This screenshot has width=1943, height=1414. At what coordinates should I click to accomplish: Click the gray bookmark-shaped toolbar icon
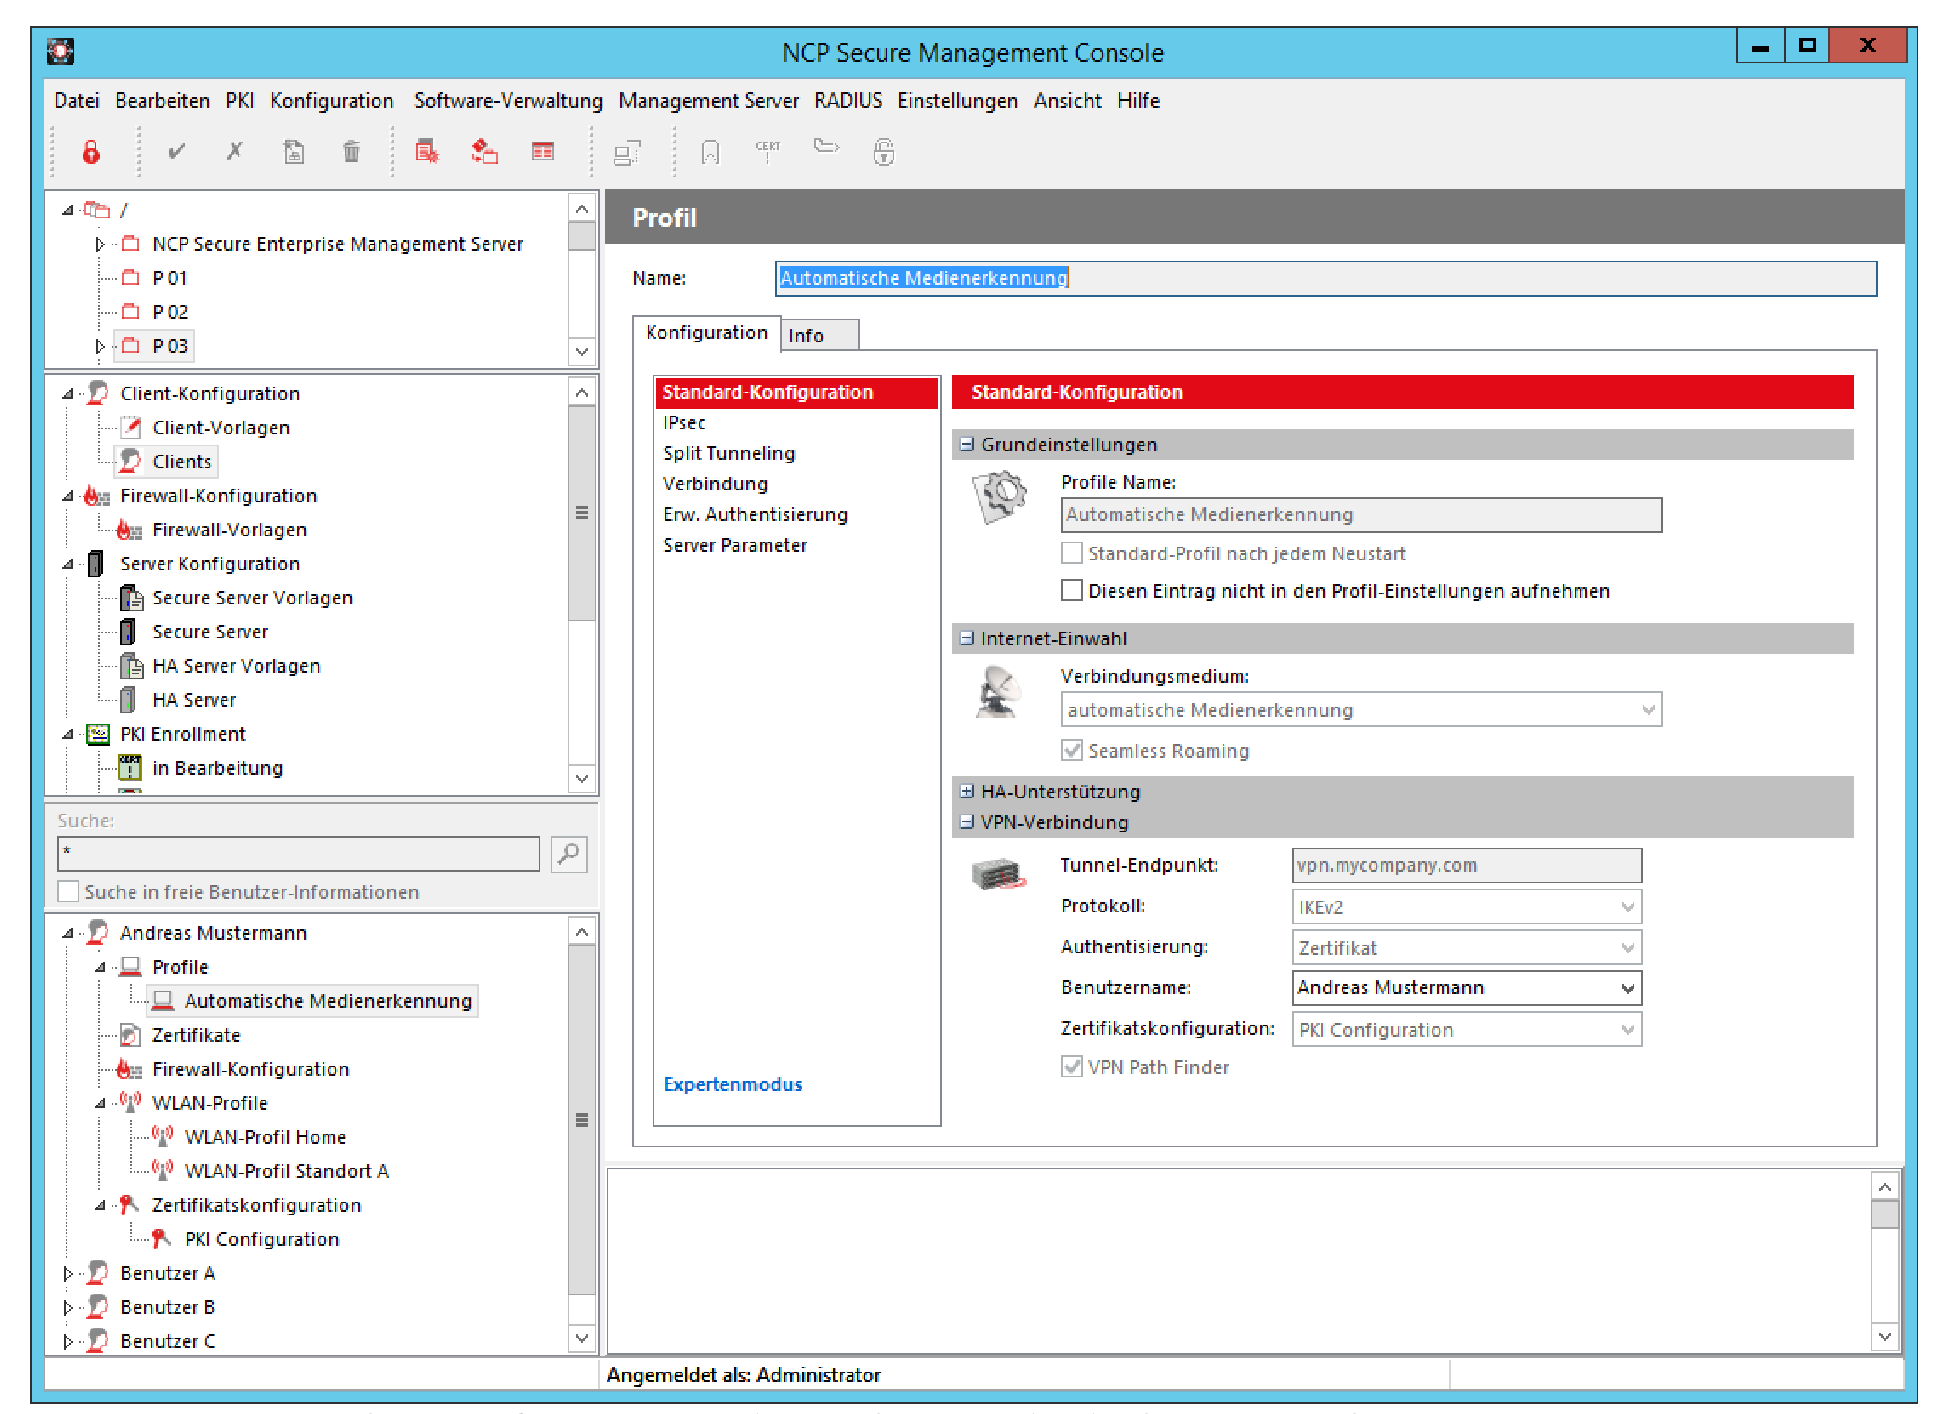coord(710,152)
